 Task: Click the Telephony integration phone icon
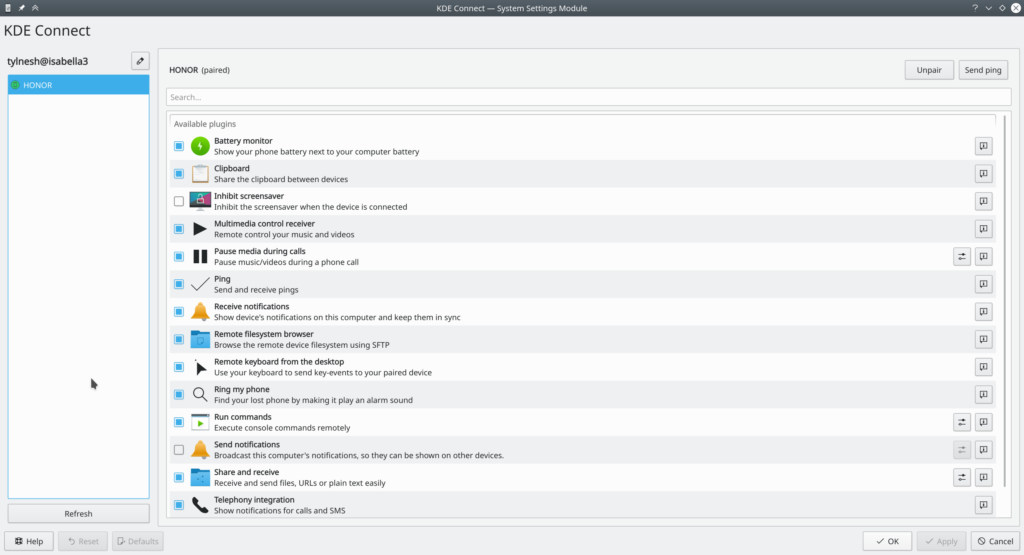click(x=200, y=505)
